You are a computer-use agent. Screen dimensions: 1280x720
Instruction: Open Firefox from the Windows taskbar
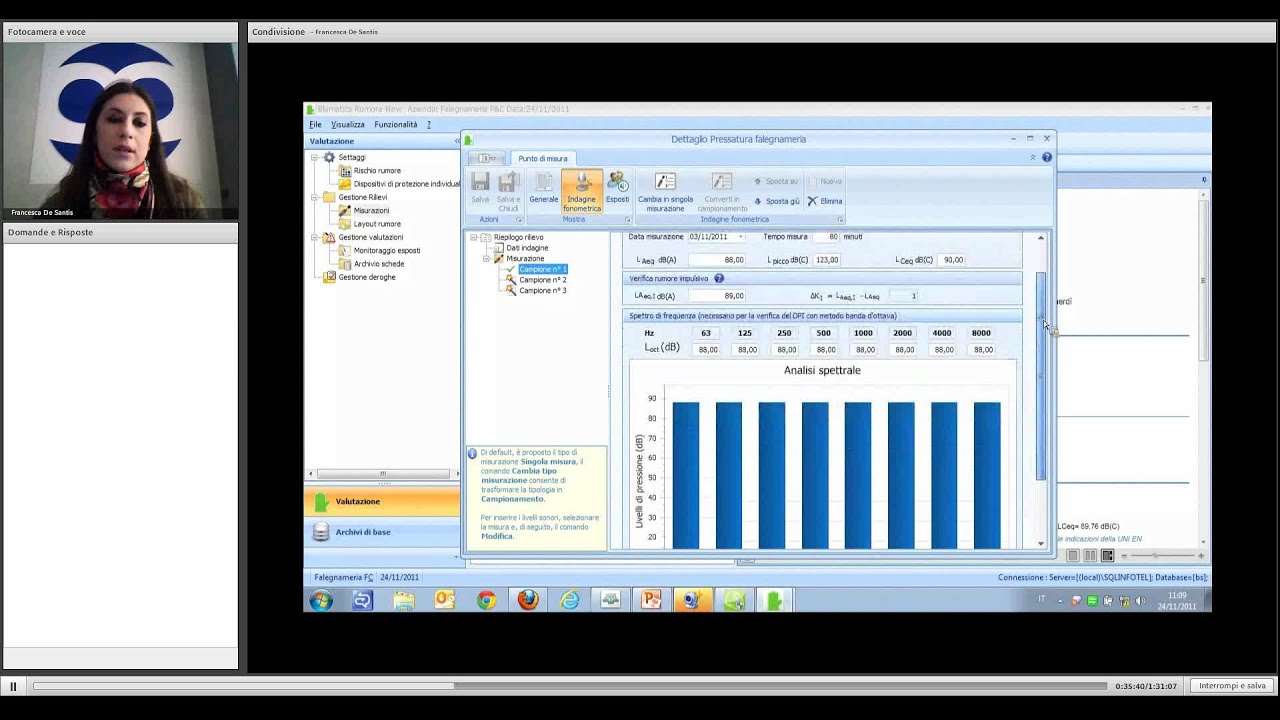point(528,599)
